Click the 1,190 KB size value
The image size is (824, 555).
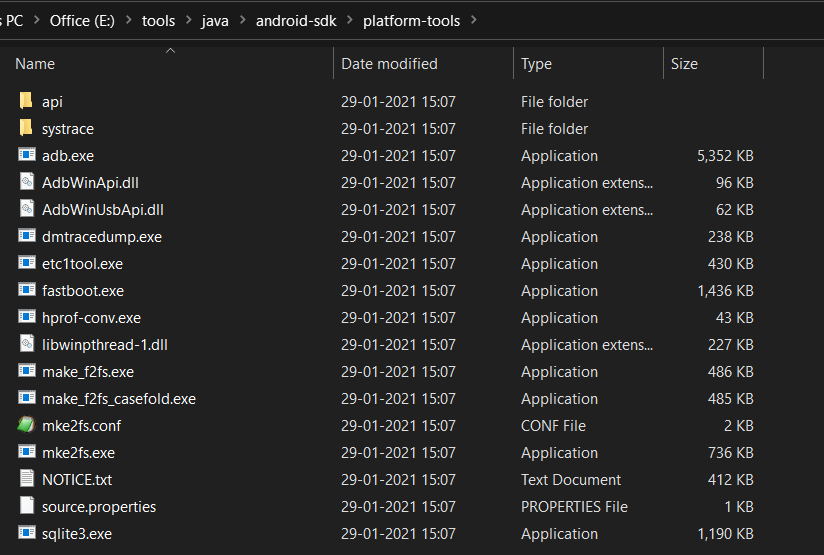[x=725, y=534]
